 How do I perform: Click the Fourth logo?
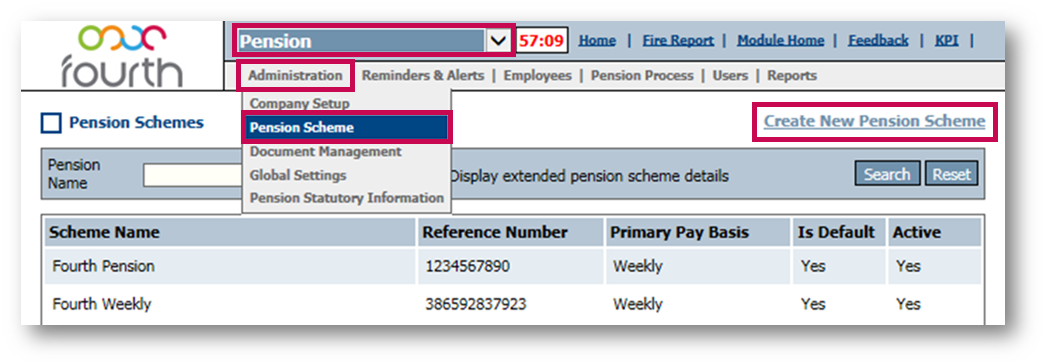(x=122, y=55)
